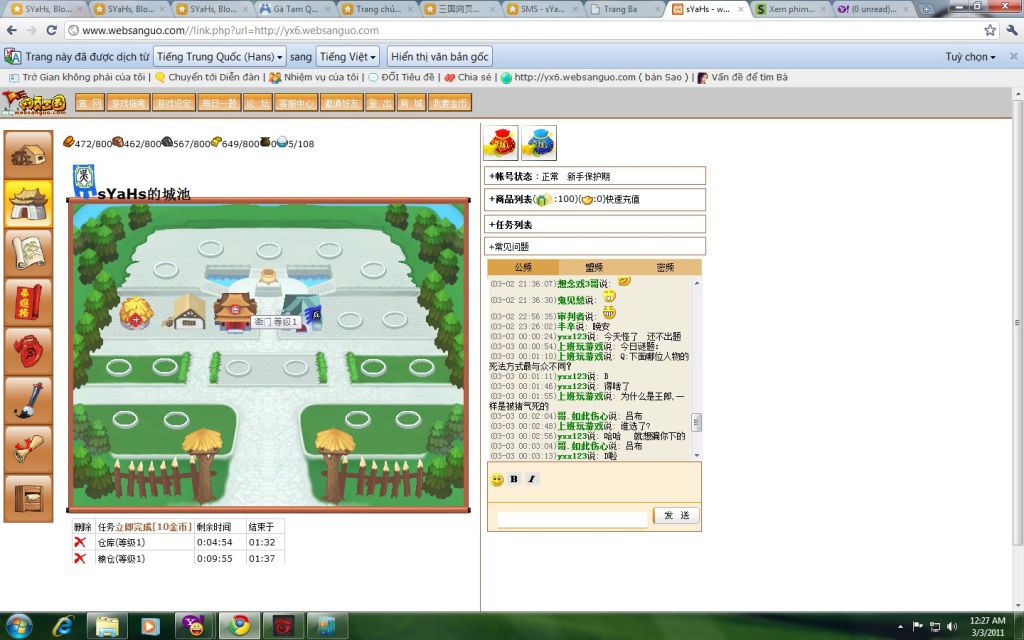
Task: Click the 每日一题 daily question button
Action: [x=219, y=103]
